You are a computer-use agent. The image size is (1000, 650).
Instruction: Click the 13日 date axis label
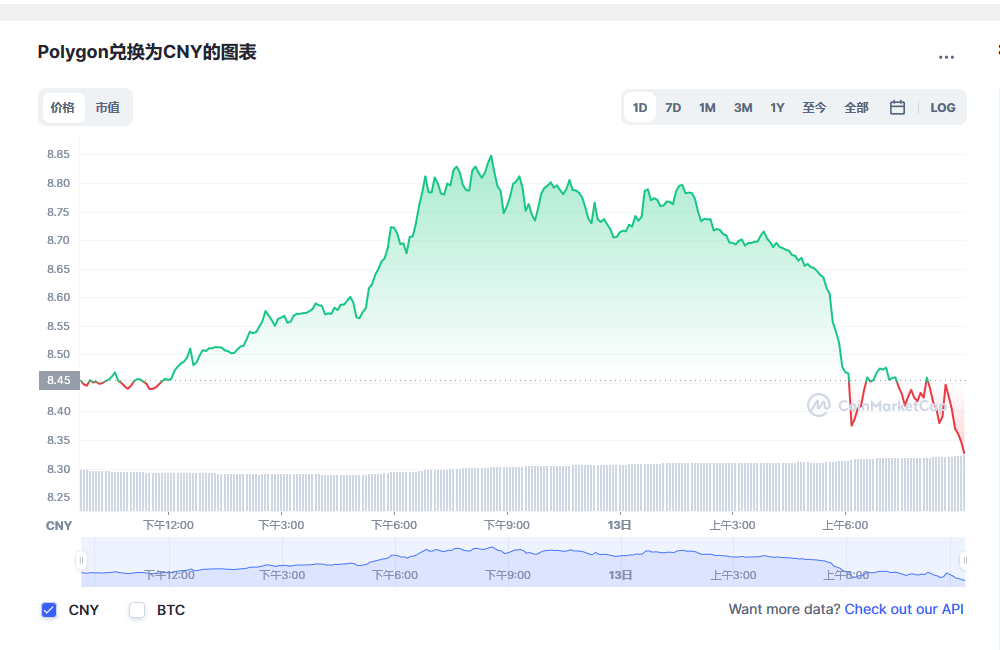click(x=619, y=525)
